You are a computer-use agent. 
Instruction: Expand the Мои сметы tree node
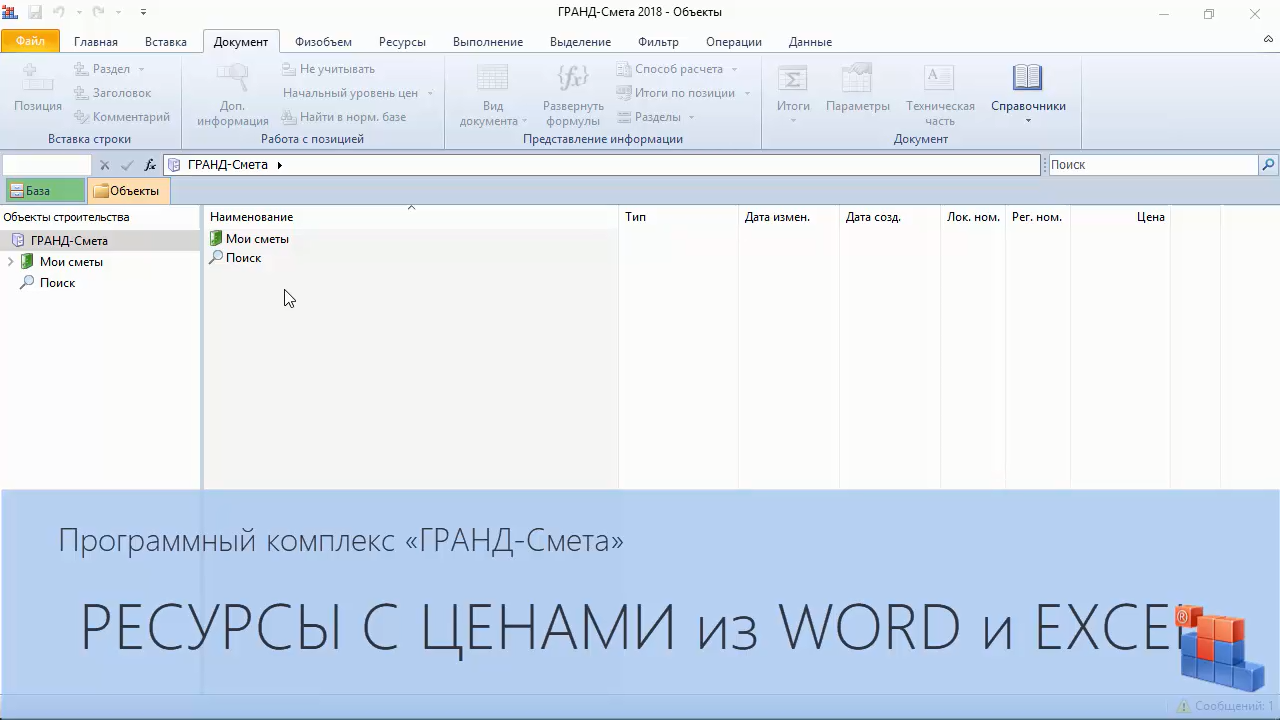coord(10,262)
